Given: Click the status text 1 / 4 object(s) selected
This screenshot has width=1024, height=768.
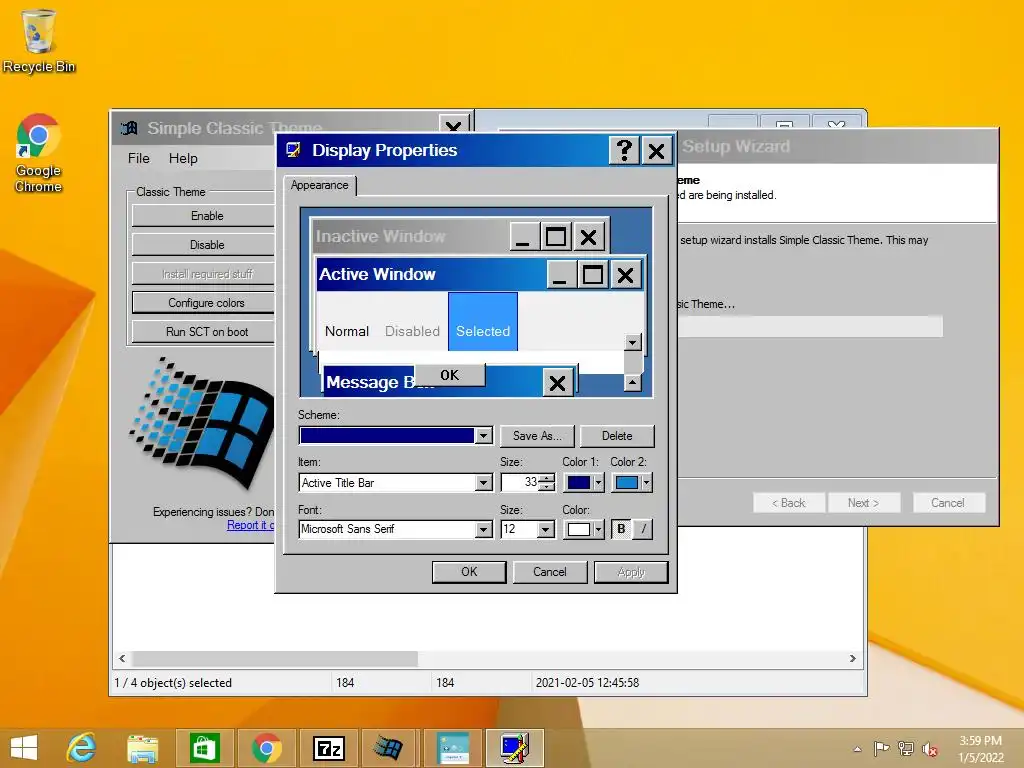Looking at the screenshot, I should point(173,682).
